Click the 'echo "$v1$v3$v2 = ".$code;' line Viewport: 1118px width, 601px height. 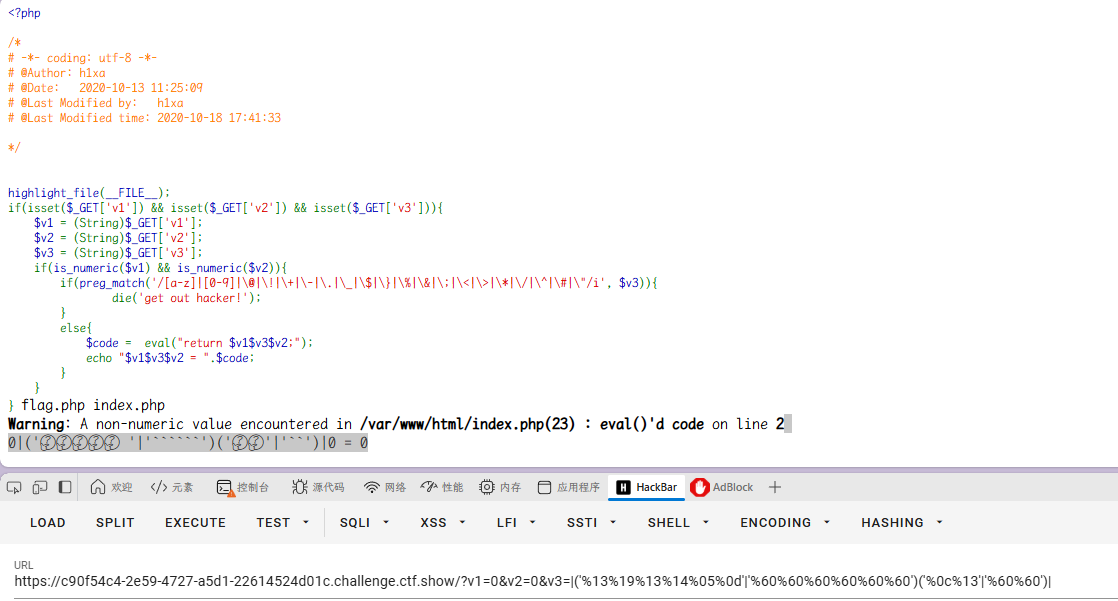[170, 357]
